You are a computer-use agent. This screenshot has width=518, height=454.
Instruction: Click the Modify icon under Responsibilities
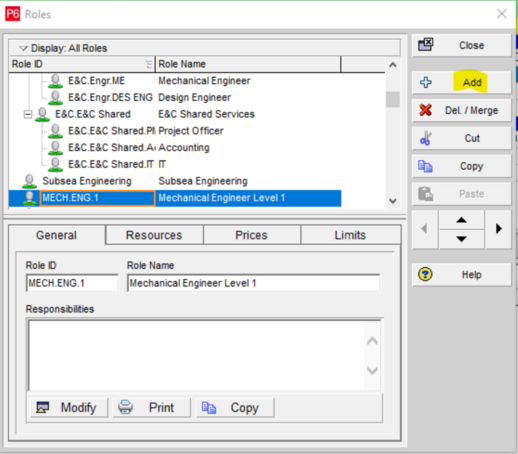pyautogui.click(x=43, y=407)
